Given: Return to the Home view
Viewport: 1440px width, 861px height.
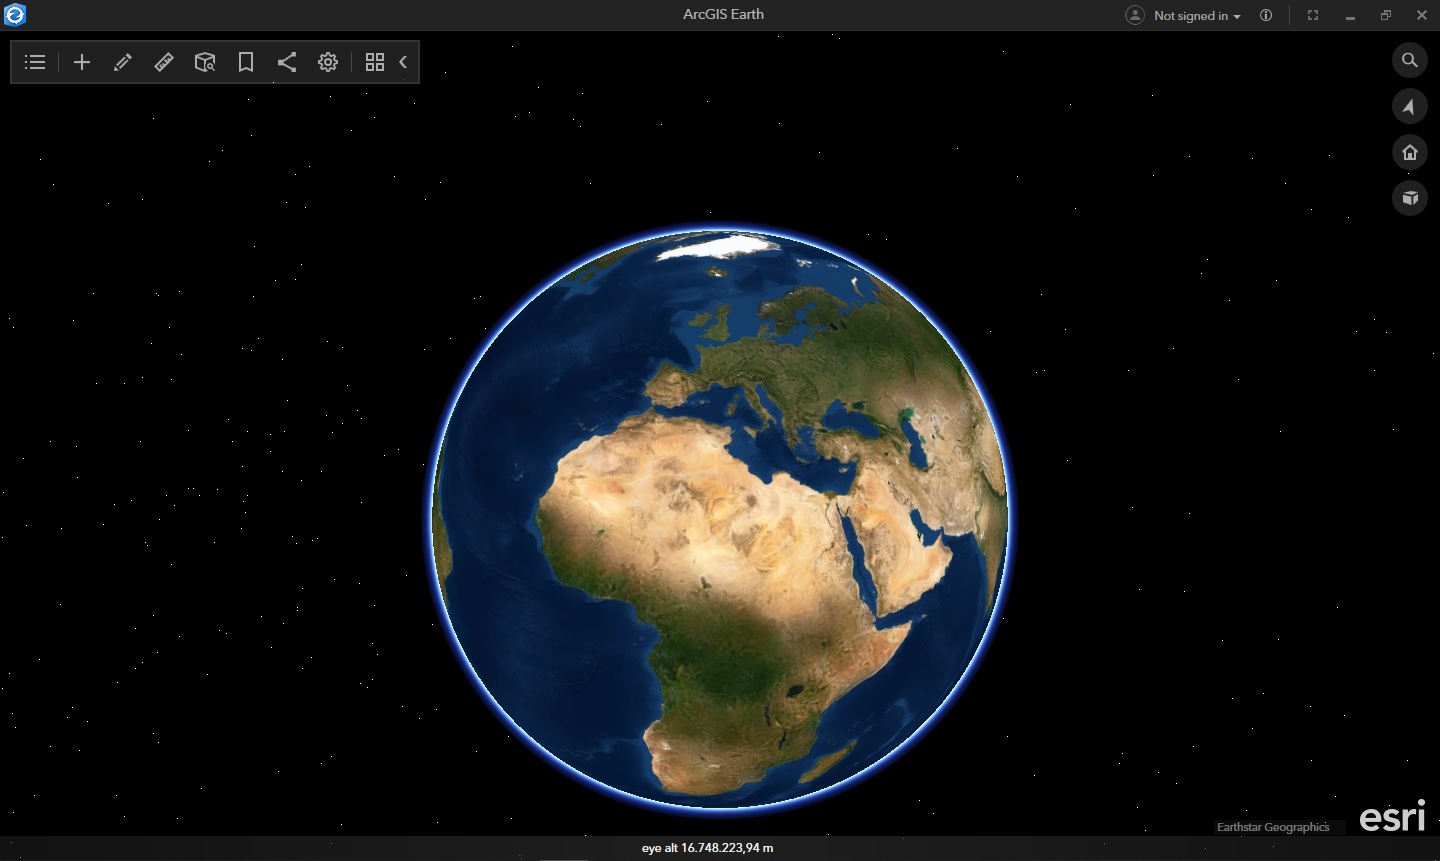Looking at the screenshot, I should pos(1410,152).
